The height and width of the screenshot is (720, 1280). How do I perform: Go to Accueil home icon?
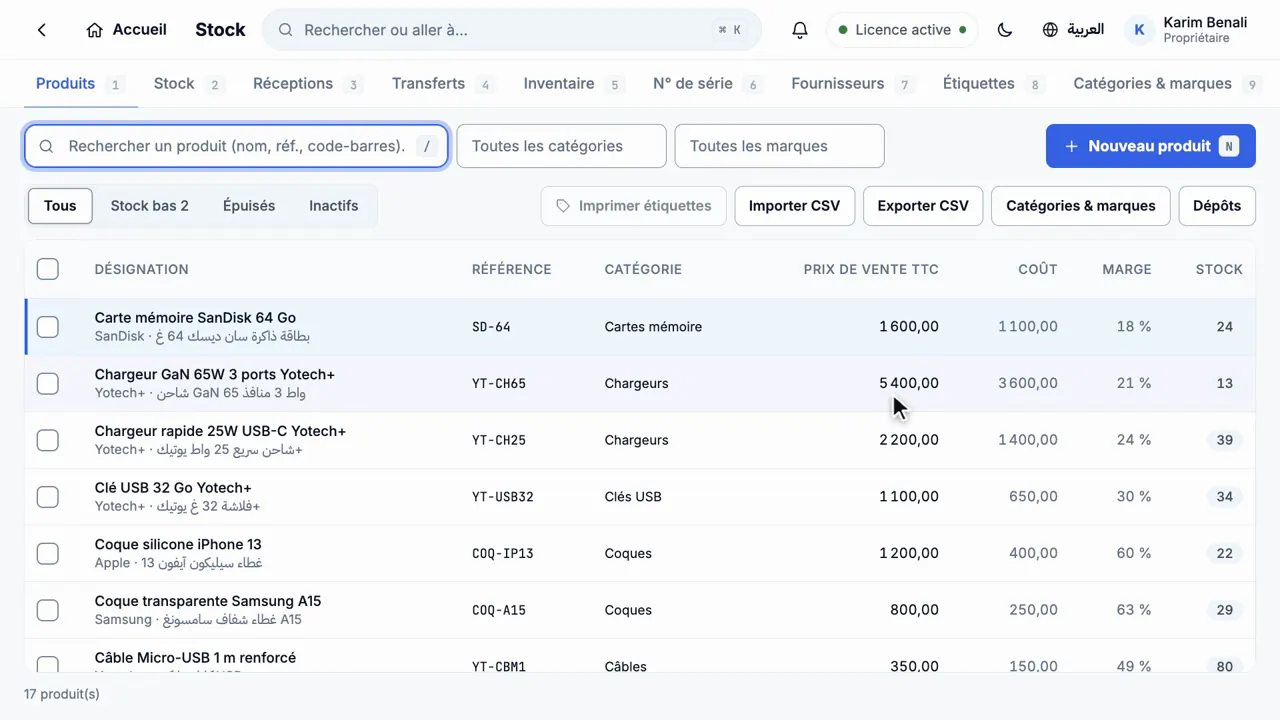(95, 30)
